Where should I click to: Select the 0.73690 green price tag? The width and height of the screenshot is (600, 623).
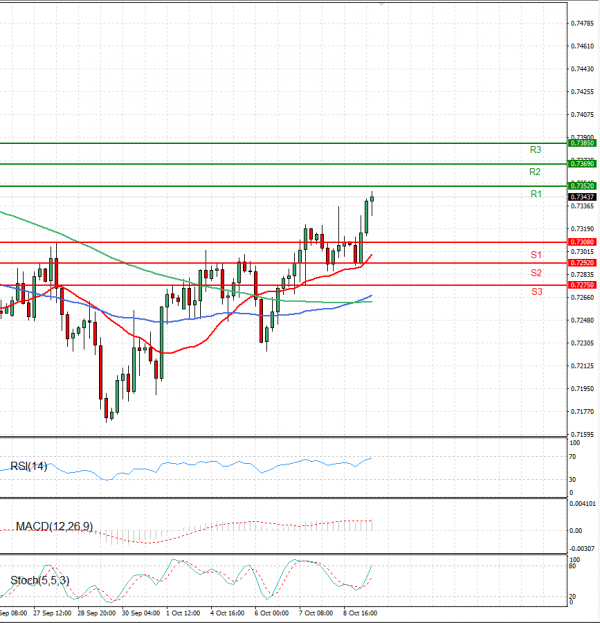[582, 164]
